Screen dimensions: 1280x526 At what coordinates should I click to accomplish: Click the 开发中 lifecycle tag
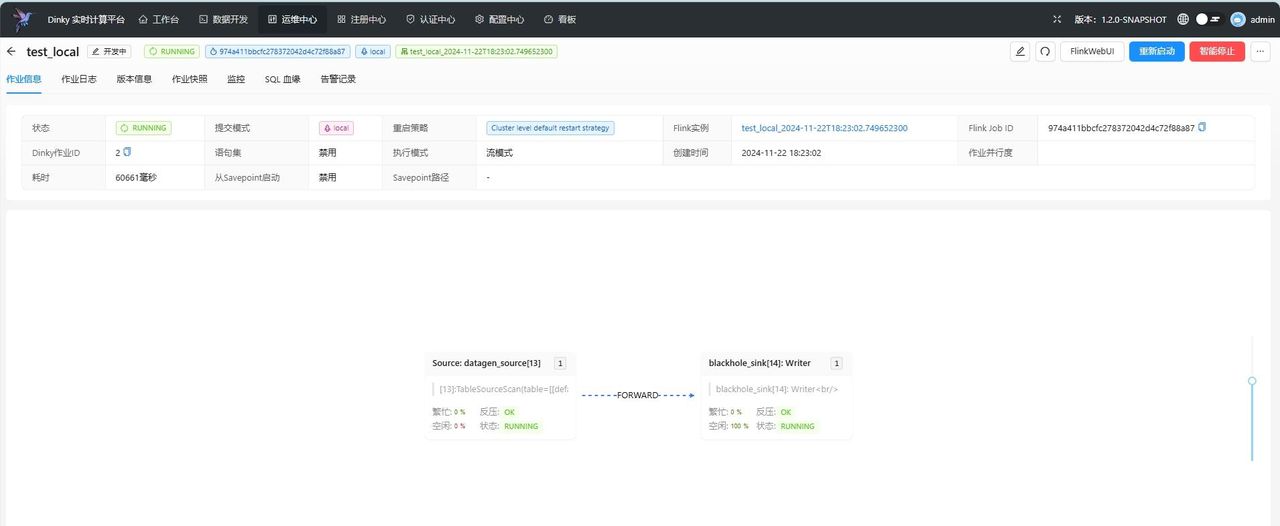[x=109, y=51]
